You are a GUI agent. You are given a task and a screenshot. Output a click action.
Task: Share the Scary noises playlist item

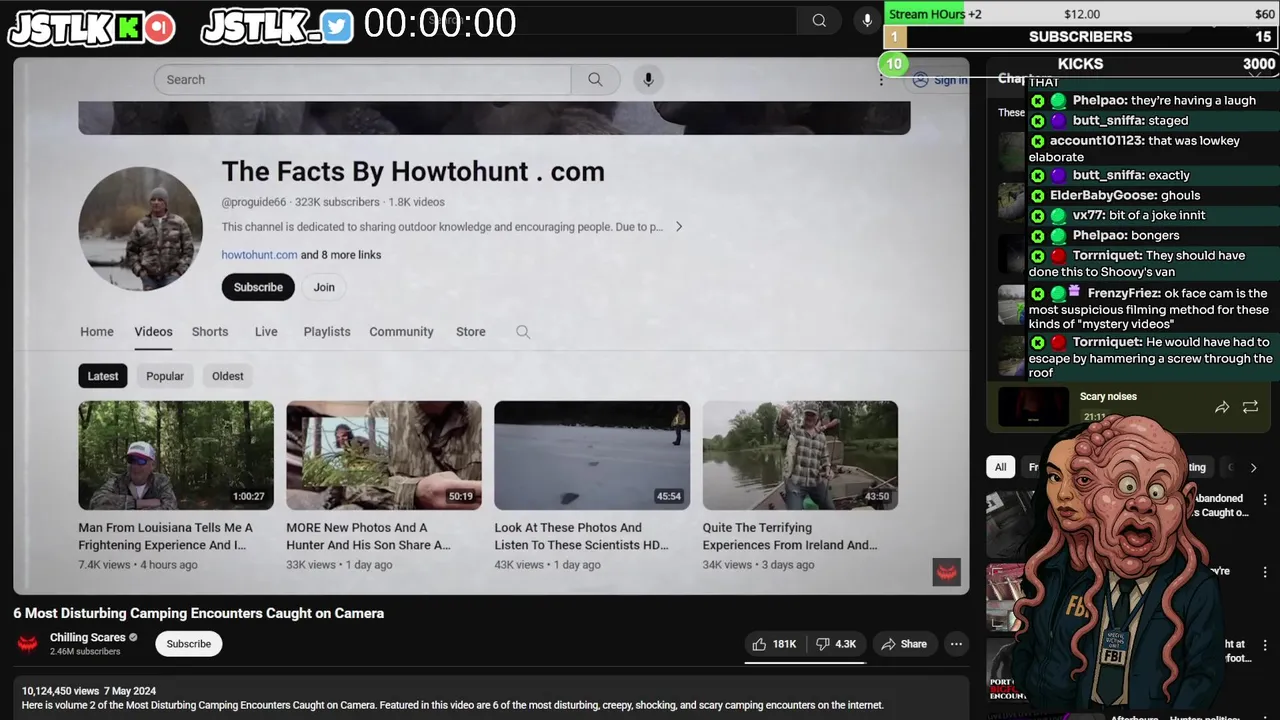[1222, 407]
